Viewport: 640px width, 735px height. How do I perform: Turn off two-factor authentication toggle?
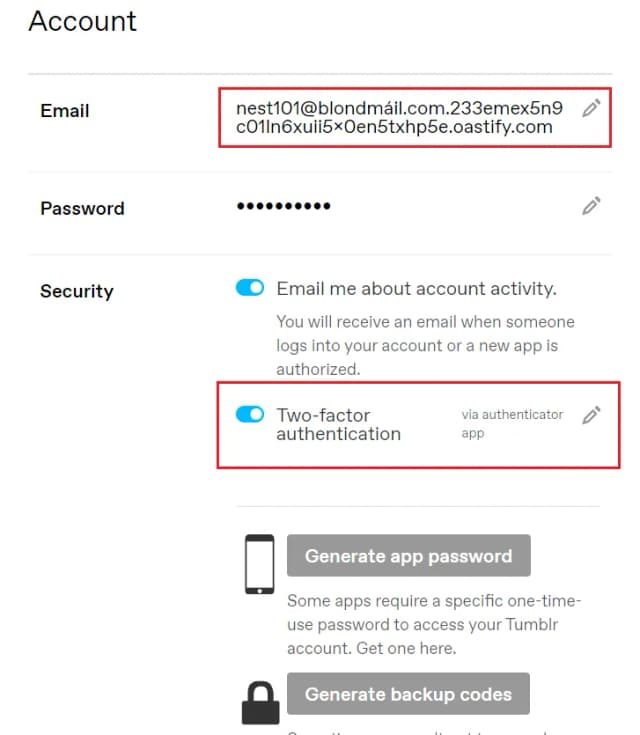(250, 414)
